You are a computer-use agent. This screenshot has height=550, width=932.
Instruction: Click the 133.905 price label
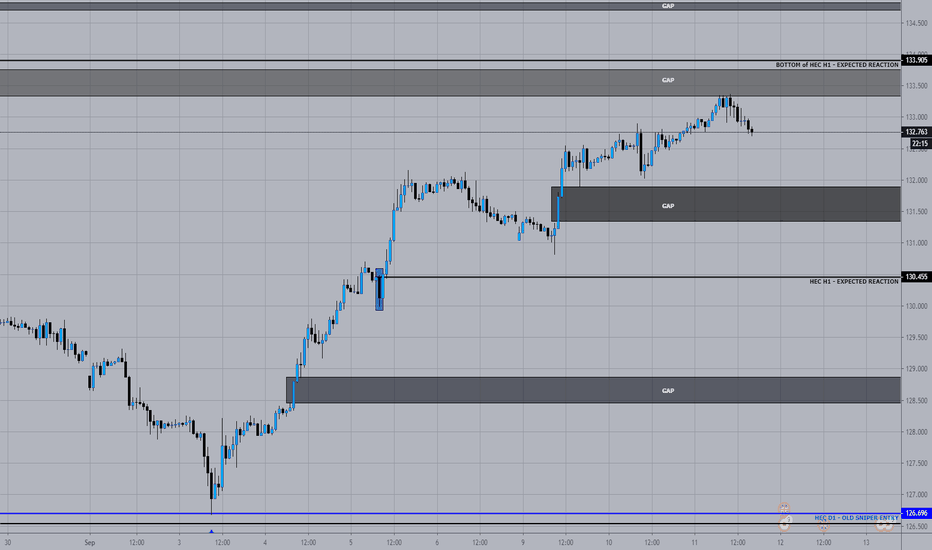click(x=916, y=60)
